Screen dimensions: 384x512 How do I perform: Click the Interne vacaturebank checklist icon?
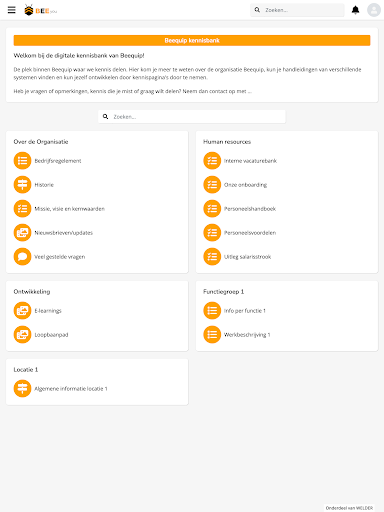pyautogui.click(x=212, y=161)
